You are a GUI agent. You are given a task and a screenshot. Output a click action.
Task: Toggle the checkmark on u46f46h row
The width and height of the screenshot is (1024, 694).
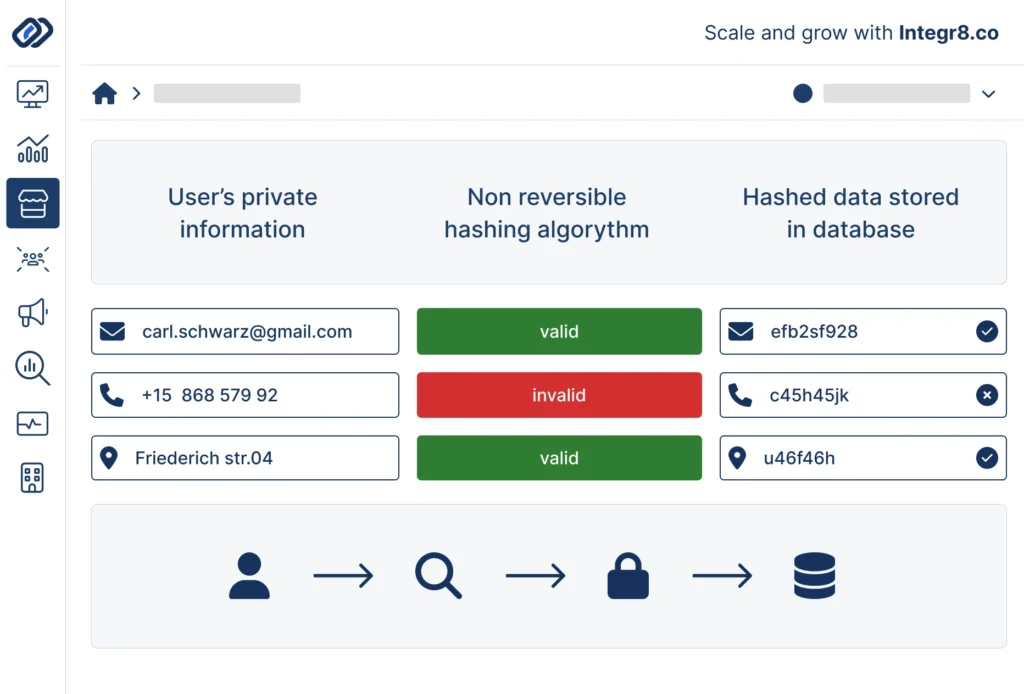(987, 458)
